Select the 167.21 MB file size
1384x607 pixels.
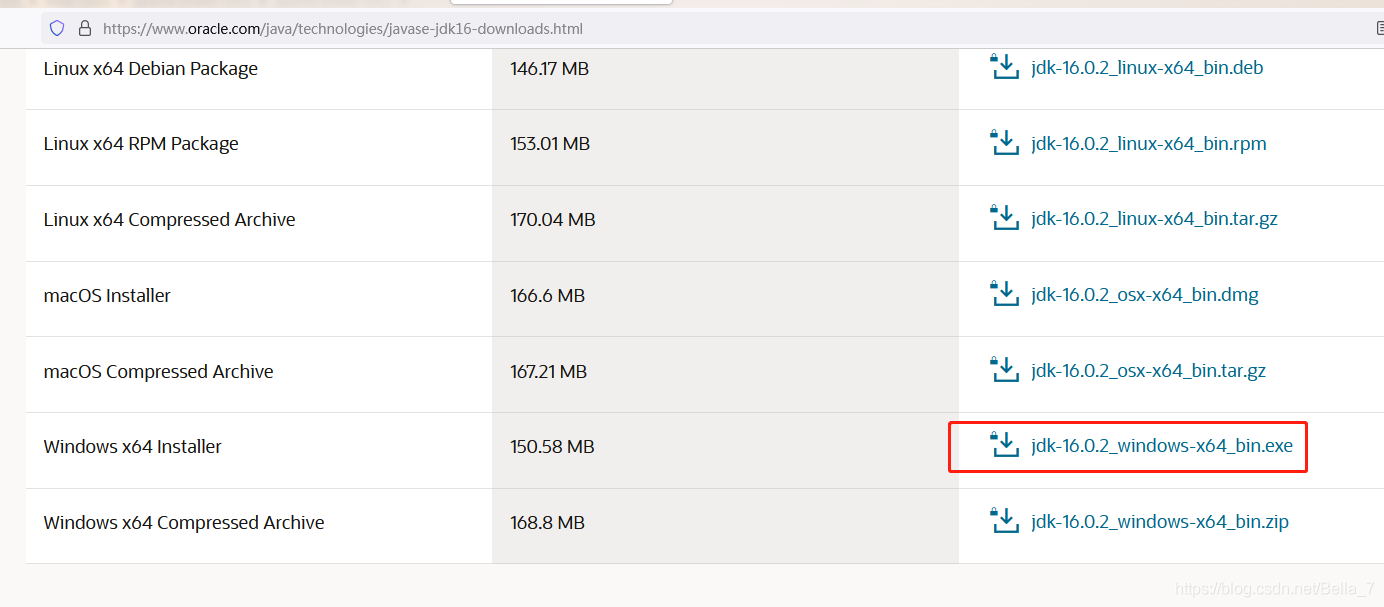tap(549, 372)
